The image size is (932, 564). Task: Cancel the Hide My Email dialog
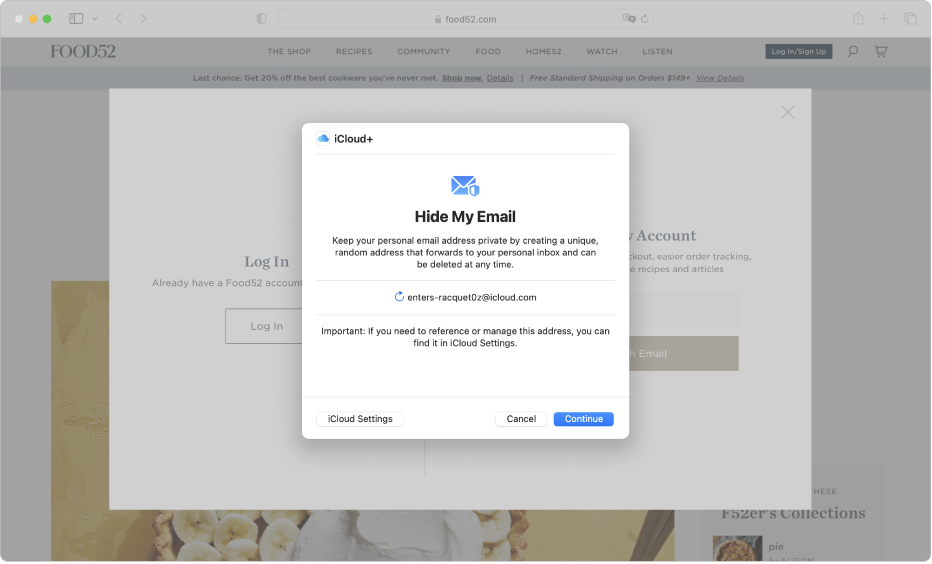point(521,419)
